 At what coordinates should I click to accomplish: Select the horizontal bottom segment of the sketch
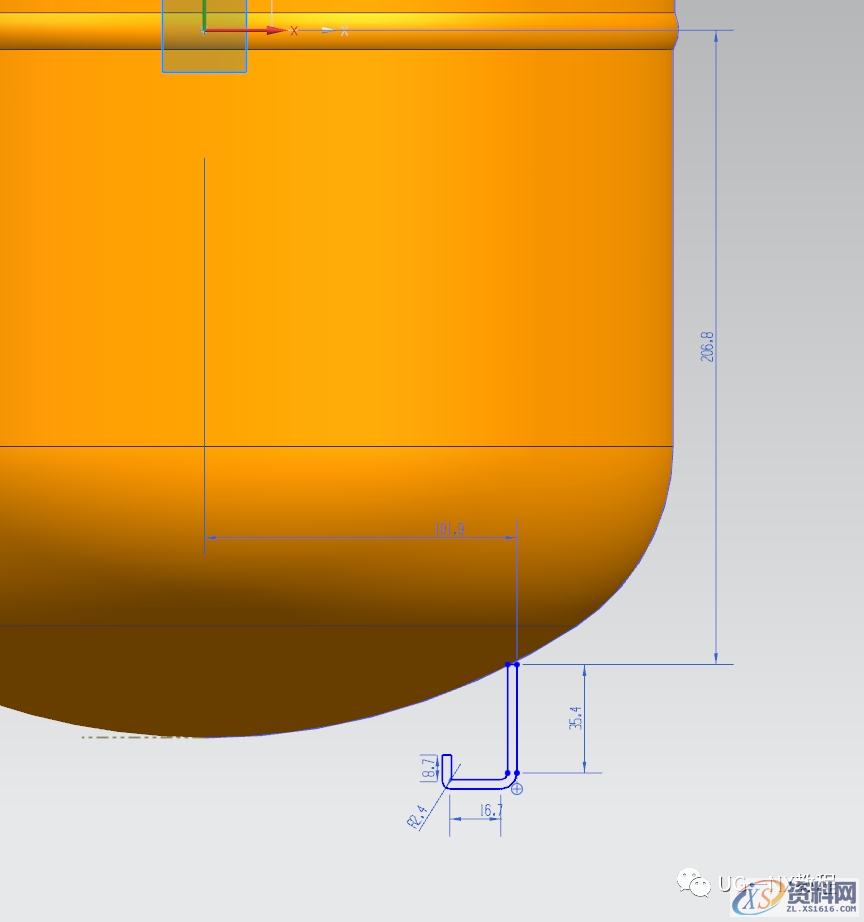tap(477, 783)
